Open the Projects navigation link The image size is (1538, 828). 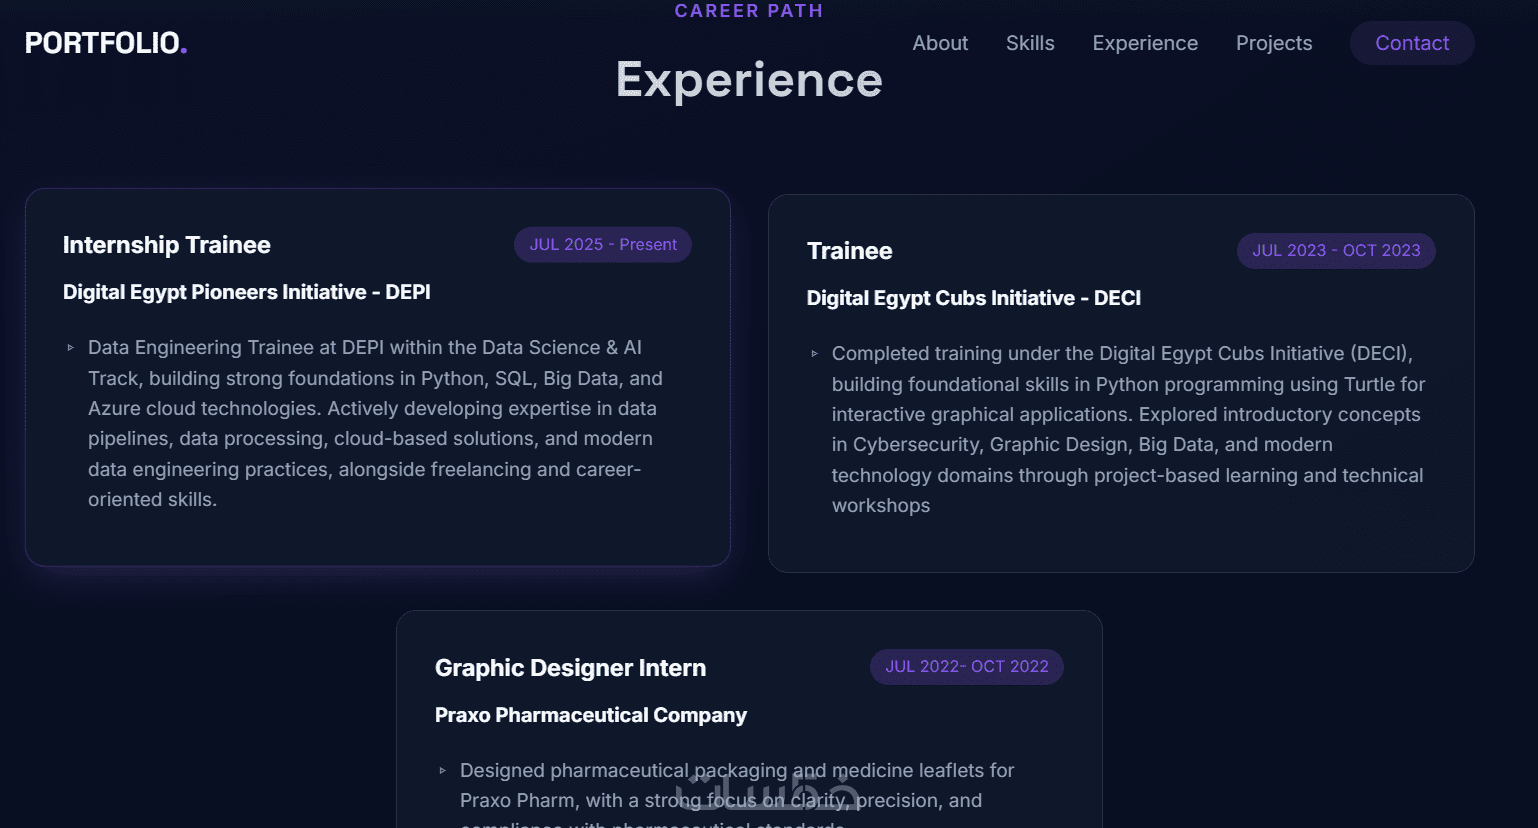coord(1273,43)
